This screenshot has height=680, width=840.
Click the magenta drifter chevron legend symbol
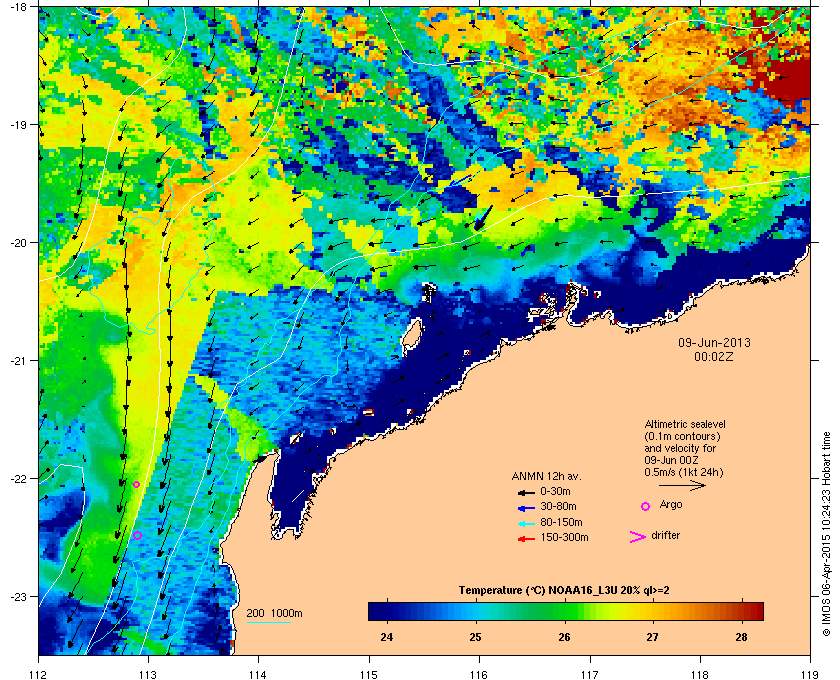click(638, 537)
